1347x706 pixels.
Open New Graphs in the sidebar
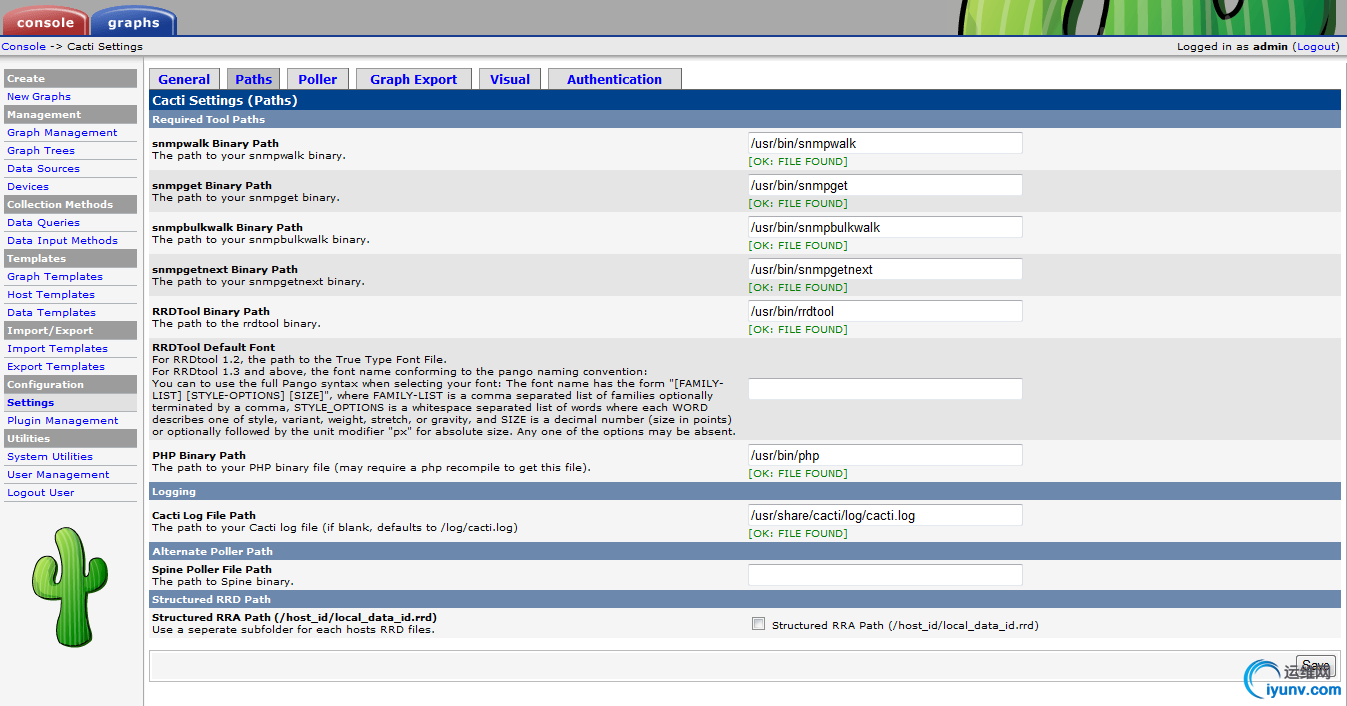click(x=39, y=97)
